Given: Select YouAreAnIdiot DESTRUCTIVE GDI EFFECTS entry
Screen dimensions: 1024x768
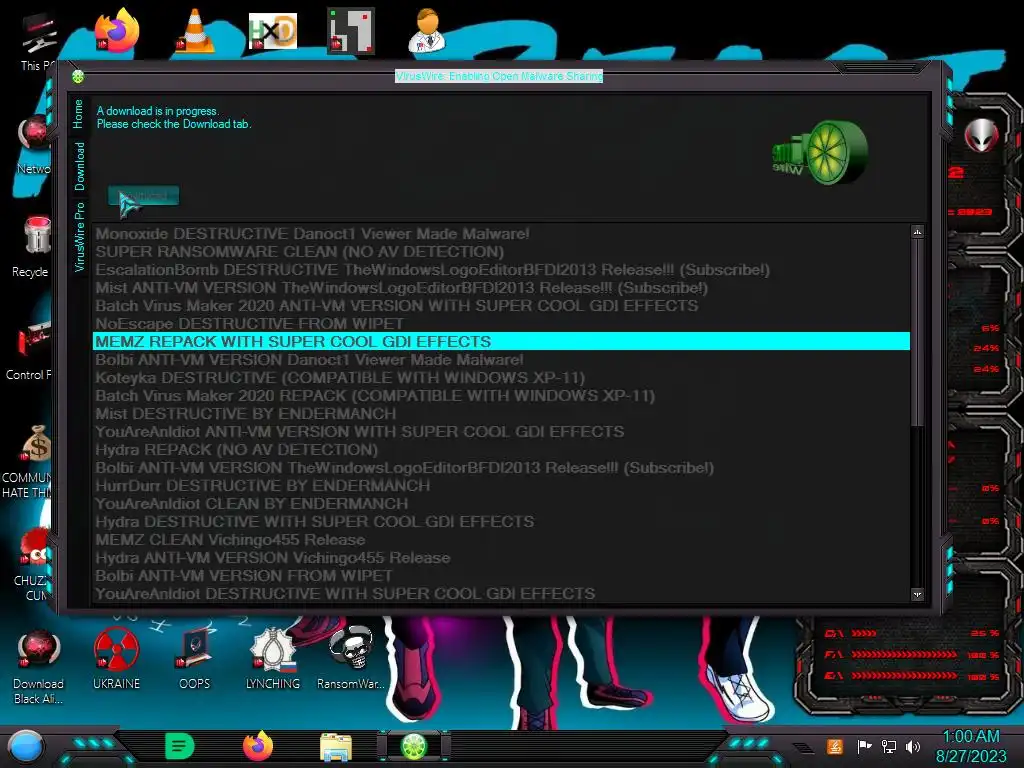Looking at the screenshot, I should point(502,594).
